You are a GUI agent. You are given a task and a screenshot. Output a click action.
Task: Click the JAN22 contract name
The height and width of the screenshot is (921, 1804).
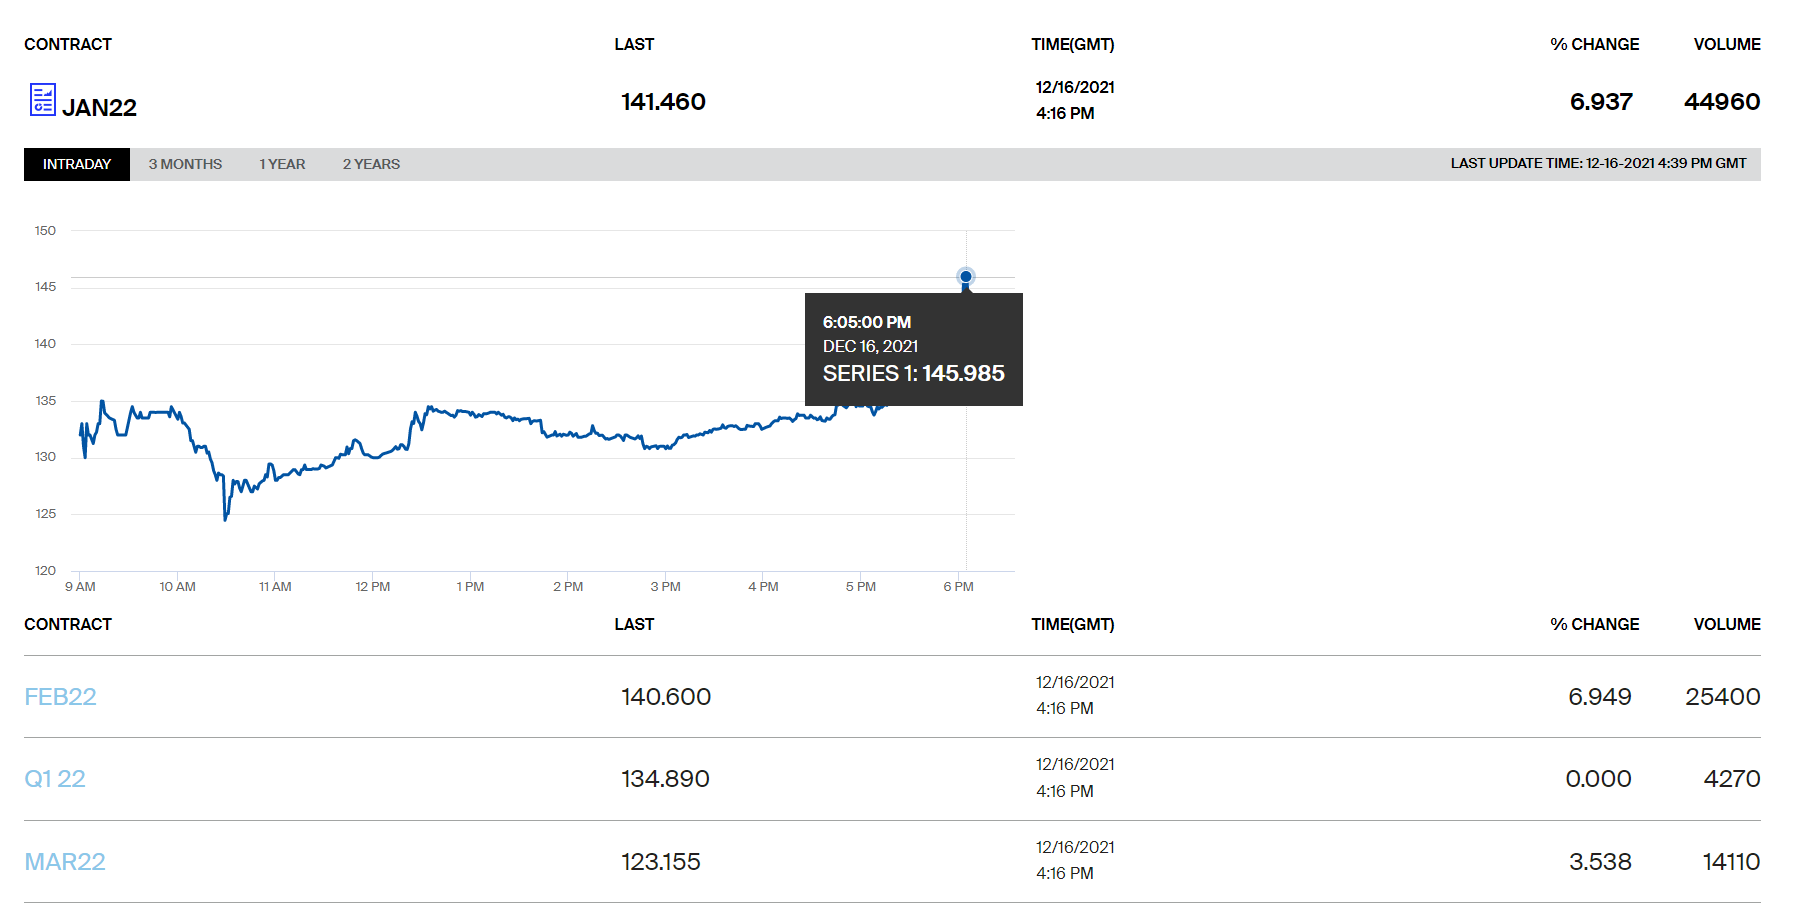[x=99, y=108]
